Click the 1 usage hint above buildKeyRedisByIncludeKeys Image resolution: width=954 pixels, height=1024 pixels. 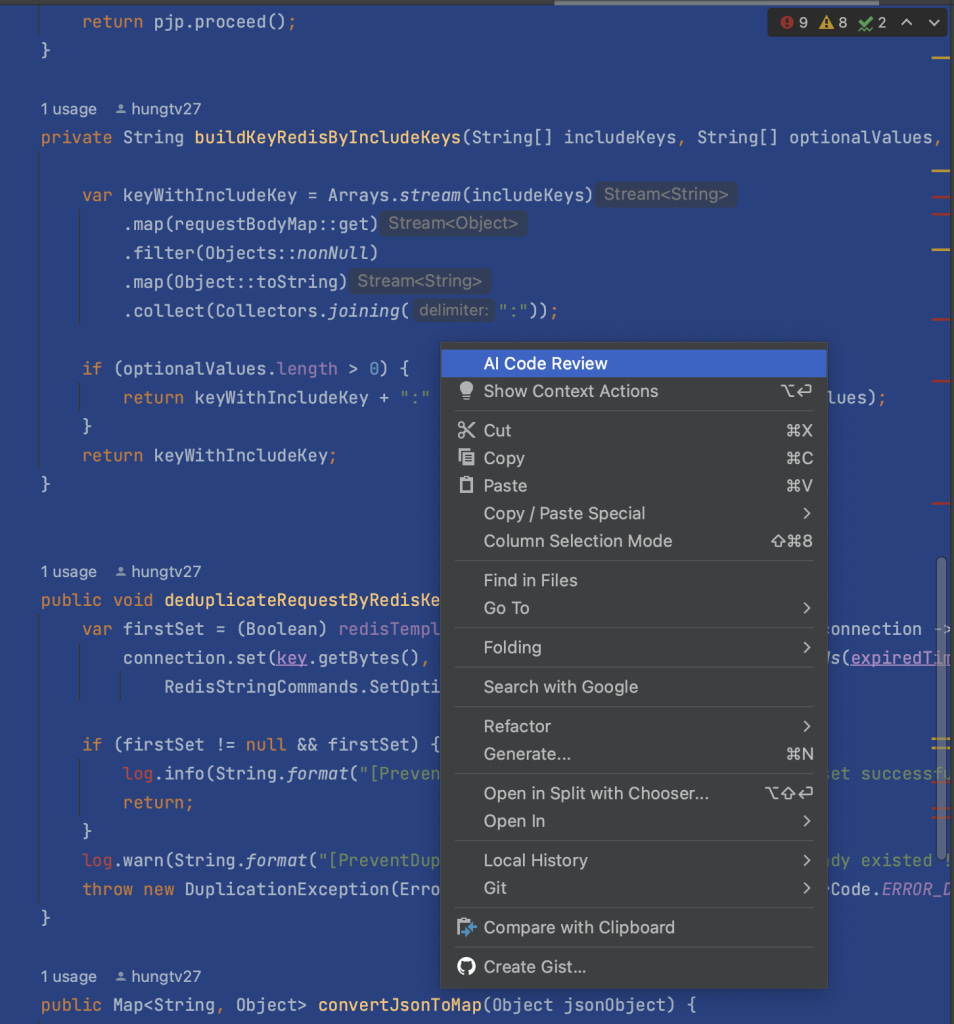click(69, 109)
